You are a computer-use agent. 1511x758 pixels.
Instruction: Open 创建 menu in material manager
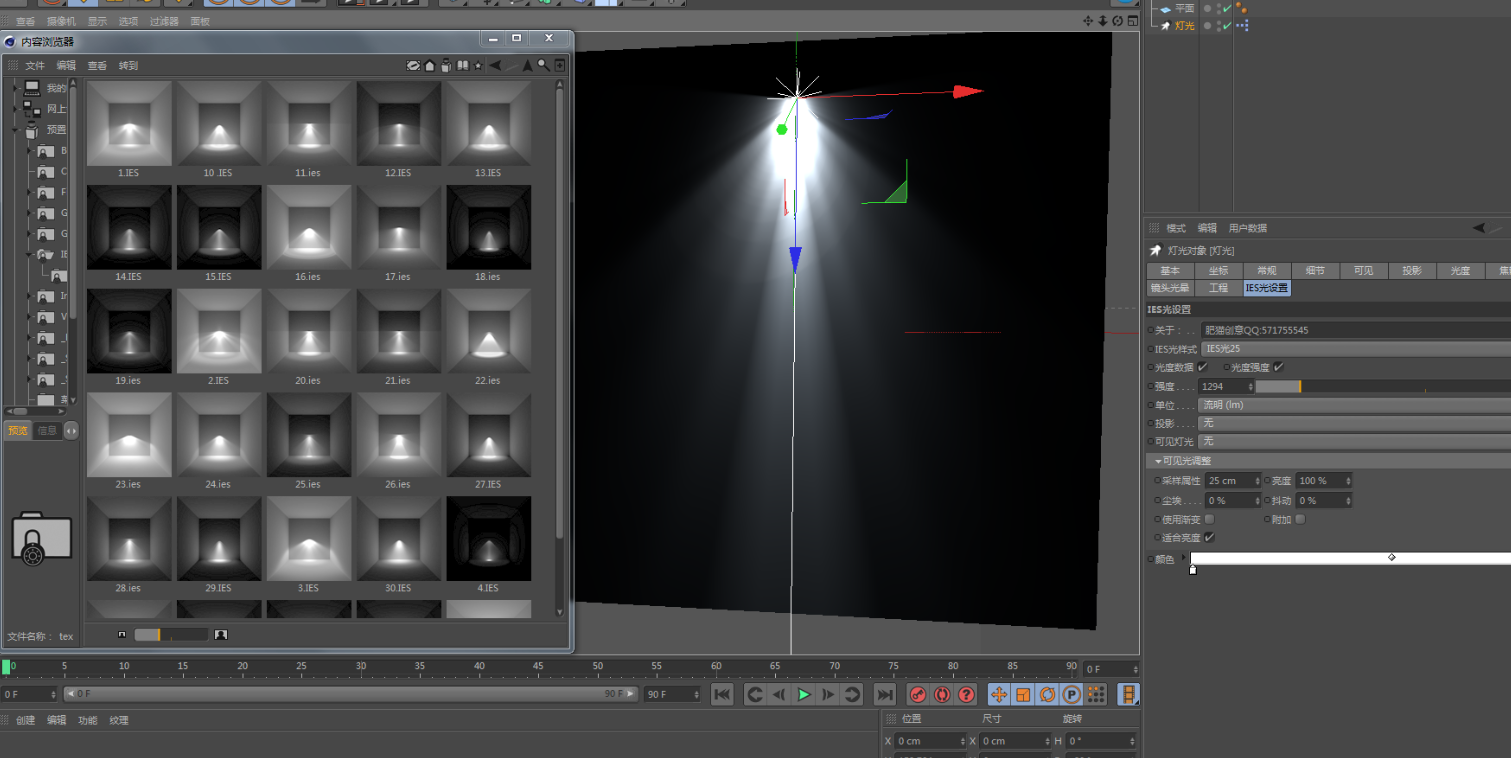[x=25, y=720]
